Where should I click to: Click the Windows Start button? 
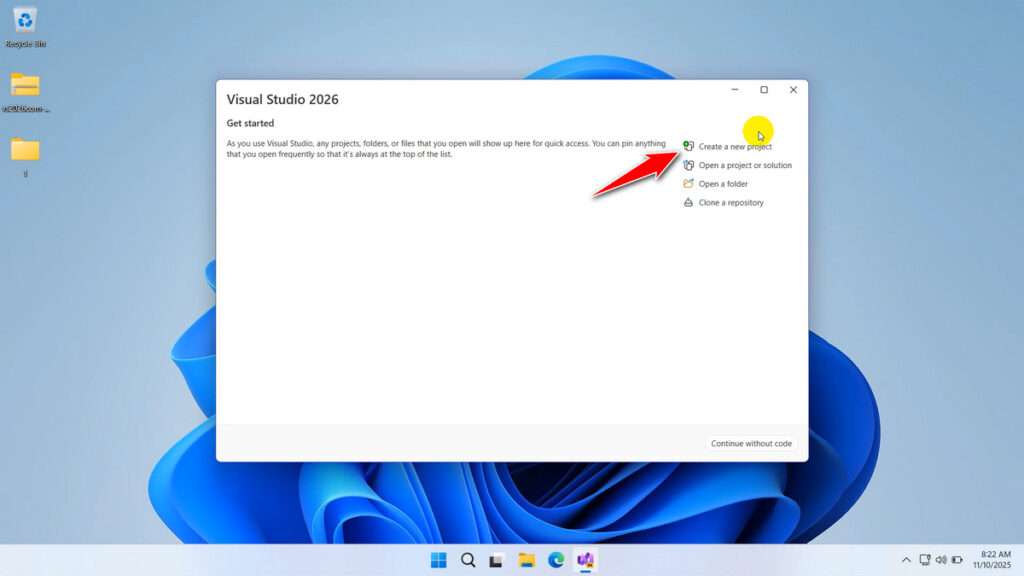(x=437, y=561)
